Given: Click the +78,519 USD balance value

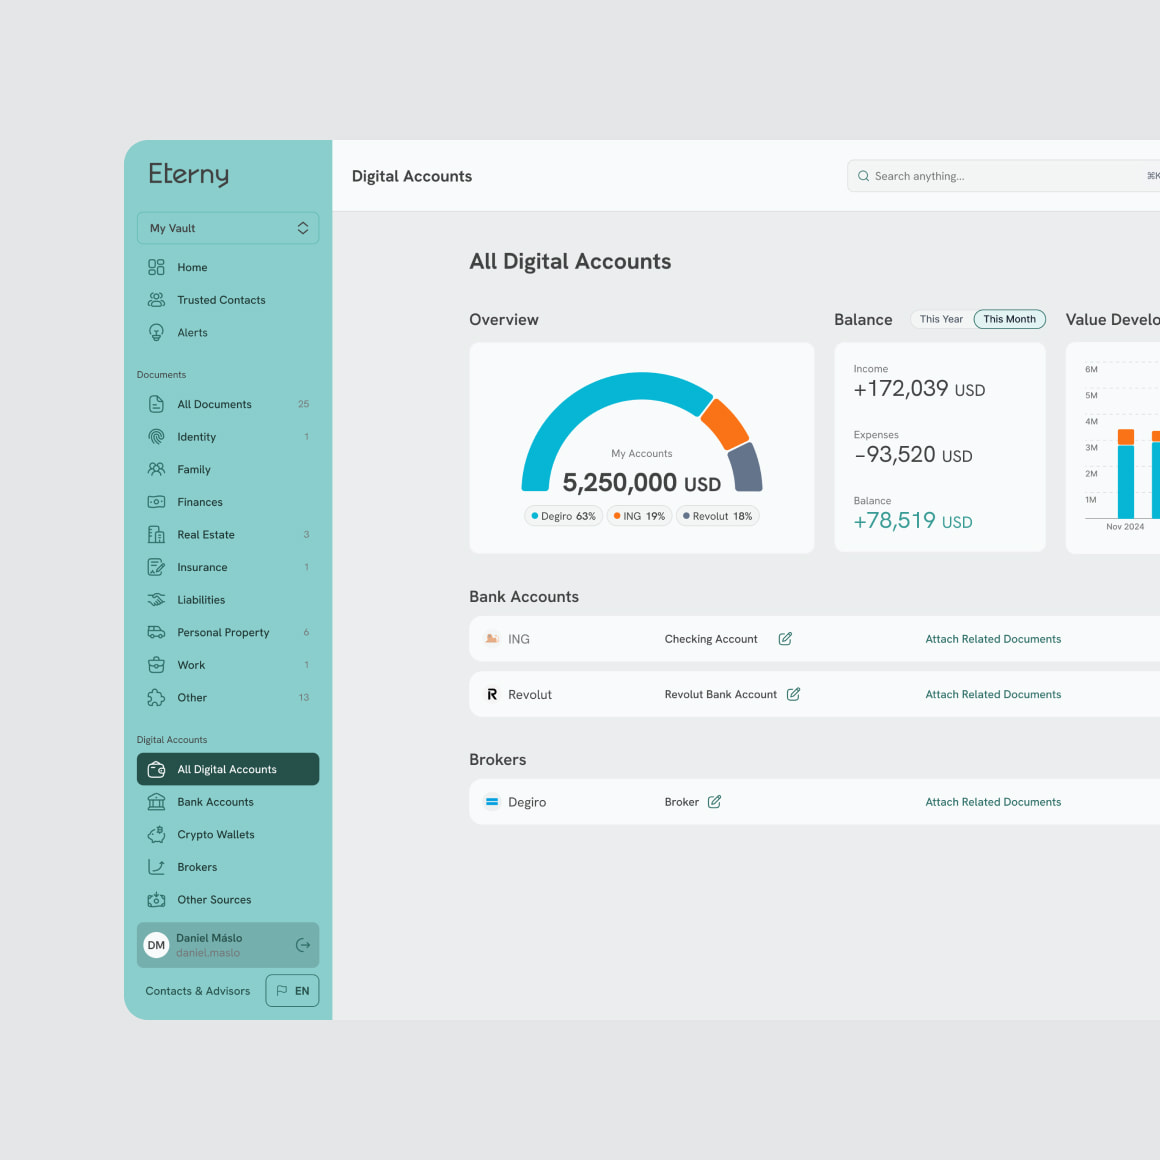Looking at the screenshot, I should [913, 521].
